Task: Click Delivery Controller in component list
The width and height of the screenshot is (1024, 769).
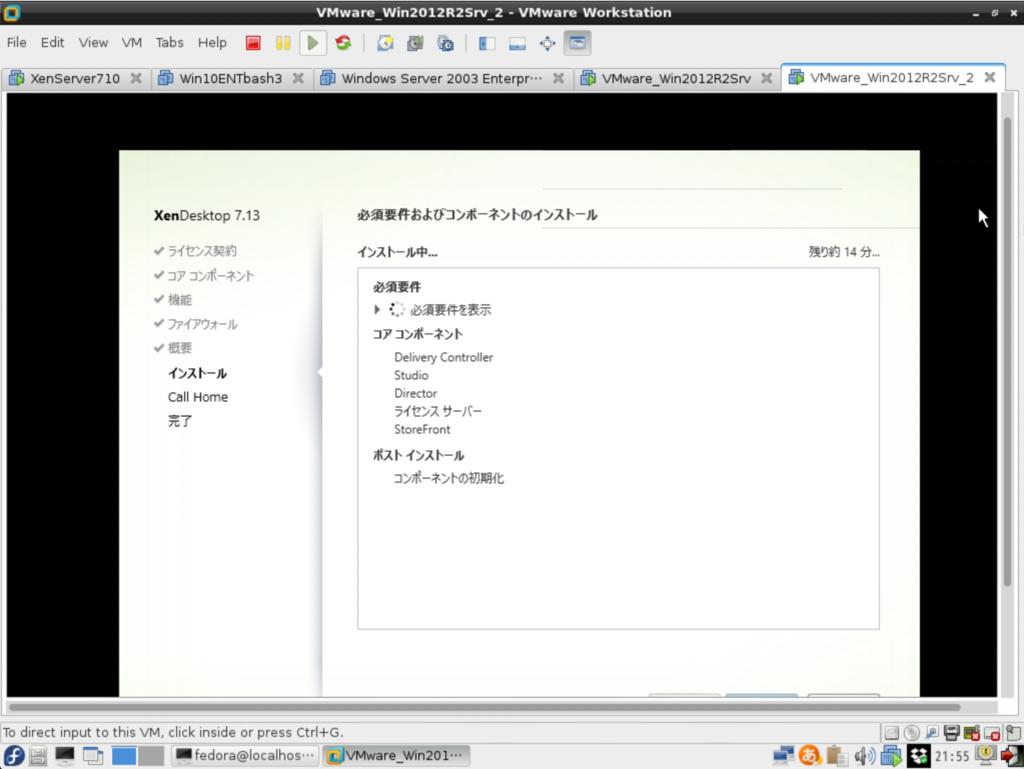Action: point(443,357)
